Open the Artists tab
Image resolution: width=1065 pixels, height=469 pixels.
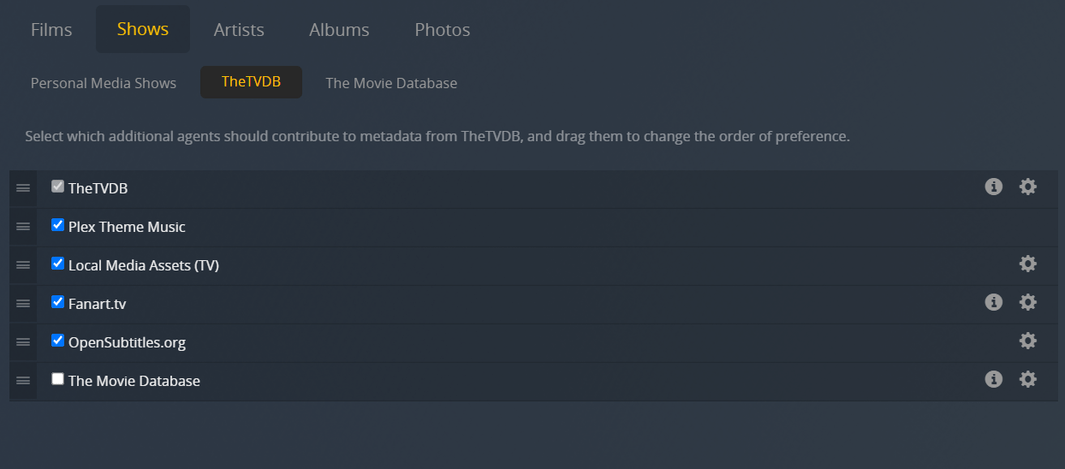tap(239, 30)
